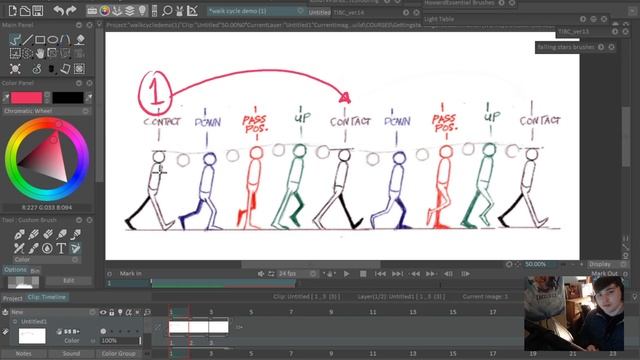
Task: Click the Edit brush button
Action: click(x=69, y=281)
